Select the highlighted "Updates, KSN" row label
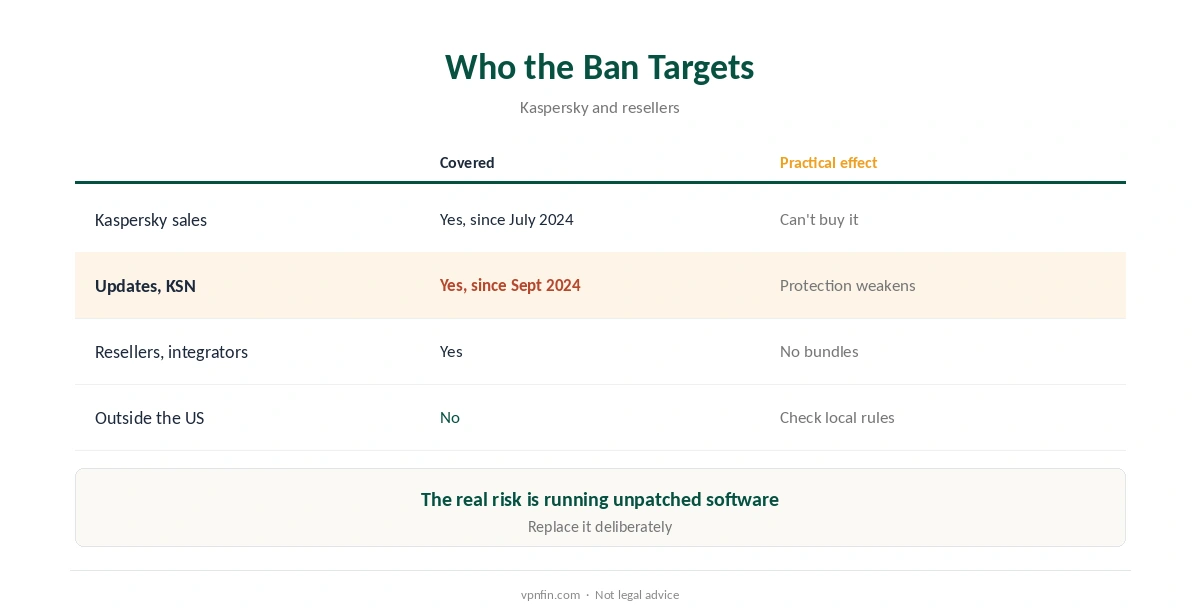 145,286
